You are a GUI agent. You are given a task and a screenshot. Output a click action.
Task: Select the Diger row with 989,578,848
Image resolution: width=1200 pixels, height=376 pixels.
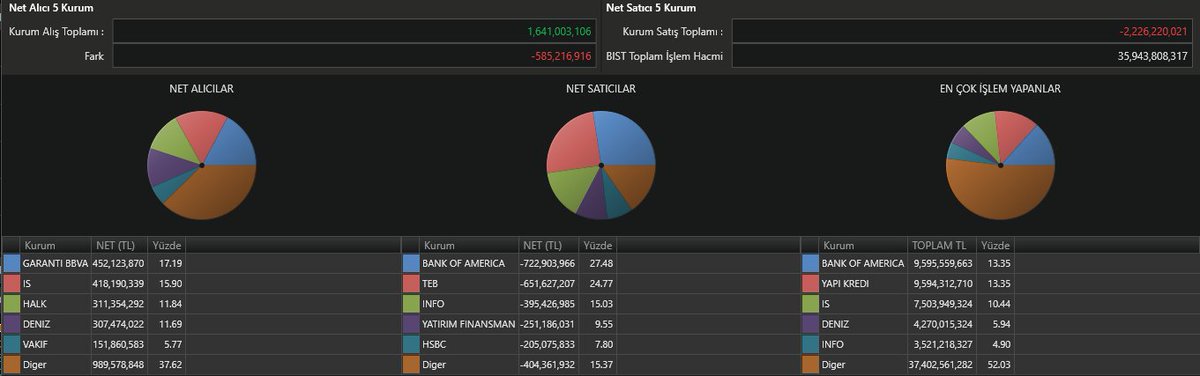click(200, 365)
